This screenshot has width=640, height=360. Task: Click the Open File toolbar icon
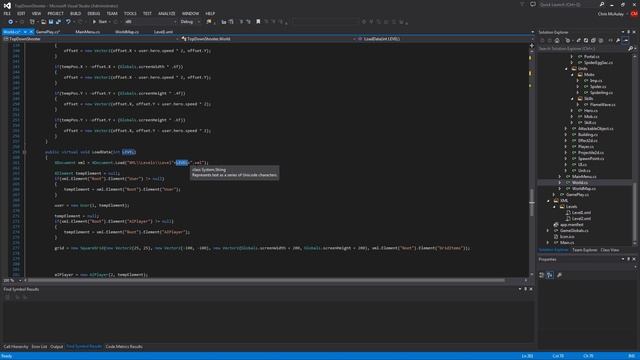click(x=43, y=22)
